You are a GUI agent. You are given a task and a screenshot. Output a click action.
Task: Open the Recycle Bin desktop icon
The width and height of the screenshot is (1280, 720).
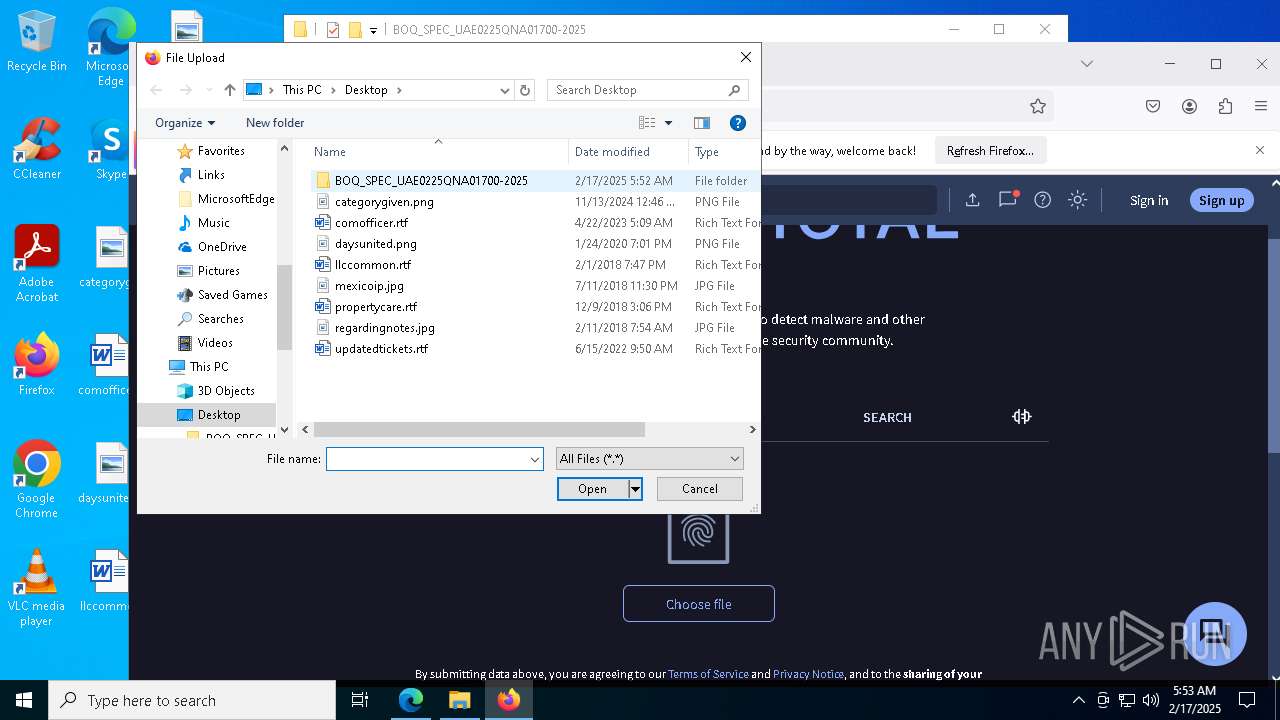[x=36, y=41]
